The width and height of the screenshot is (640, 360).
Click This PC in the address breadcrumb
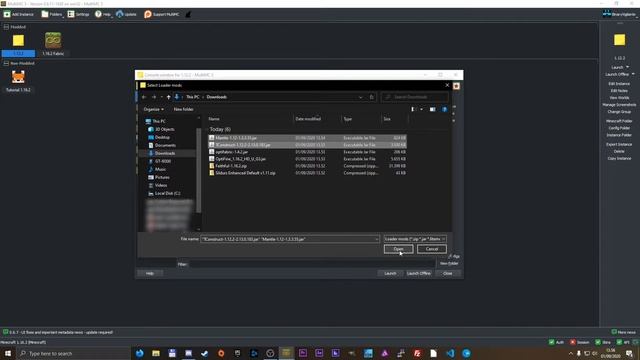193,97
